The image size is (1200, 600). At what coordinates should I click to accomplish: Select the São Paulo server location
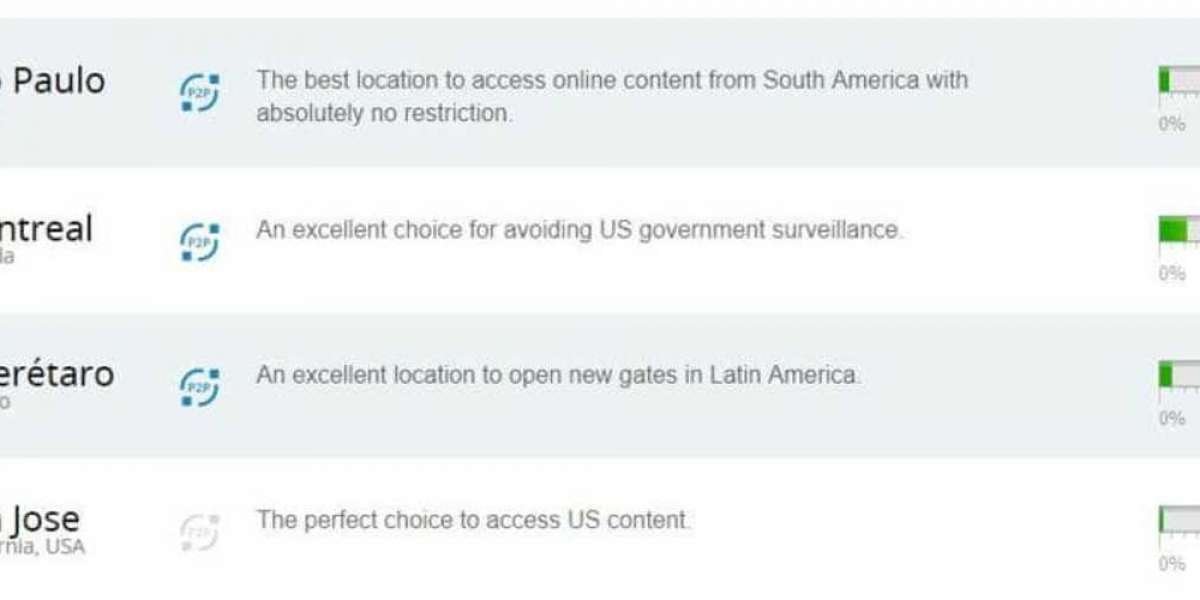(x=52, y=81)
